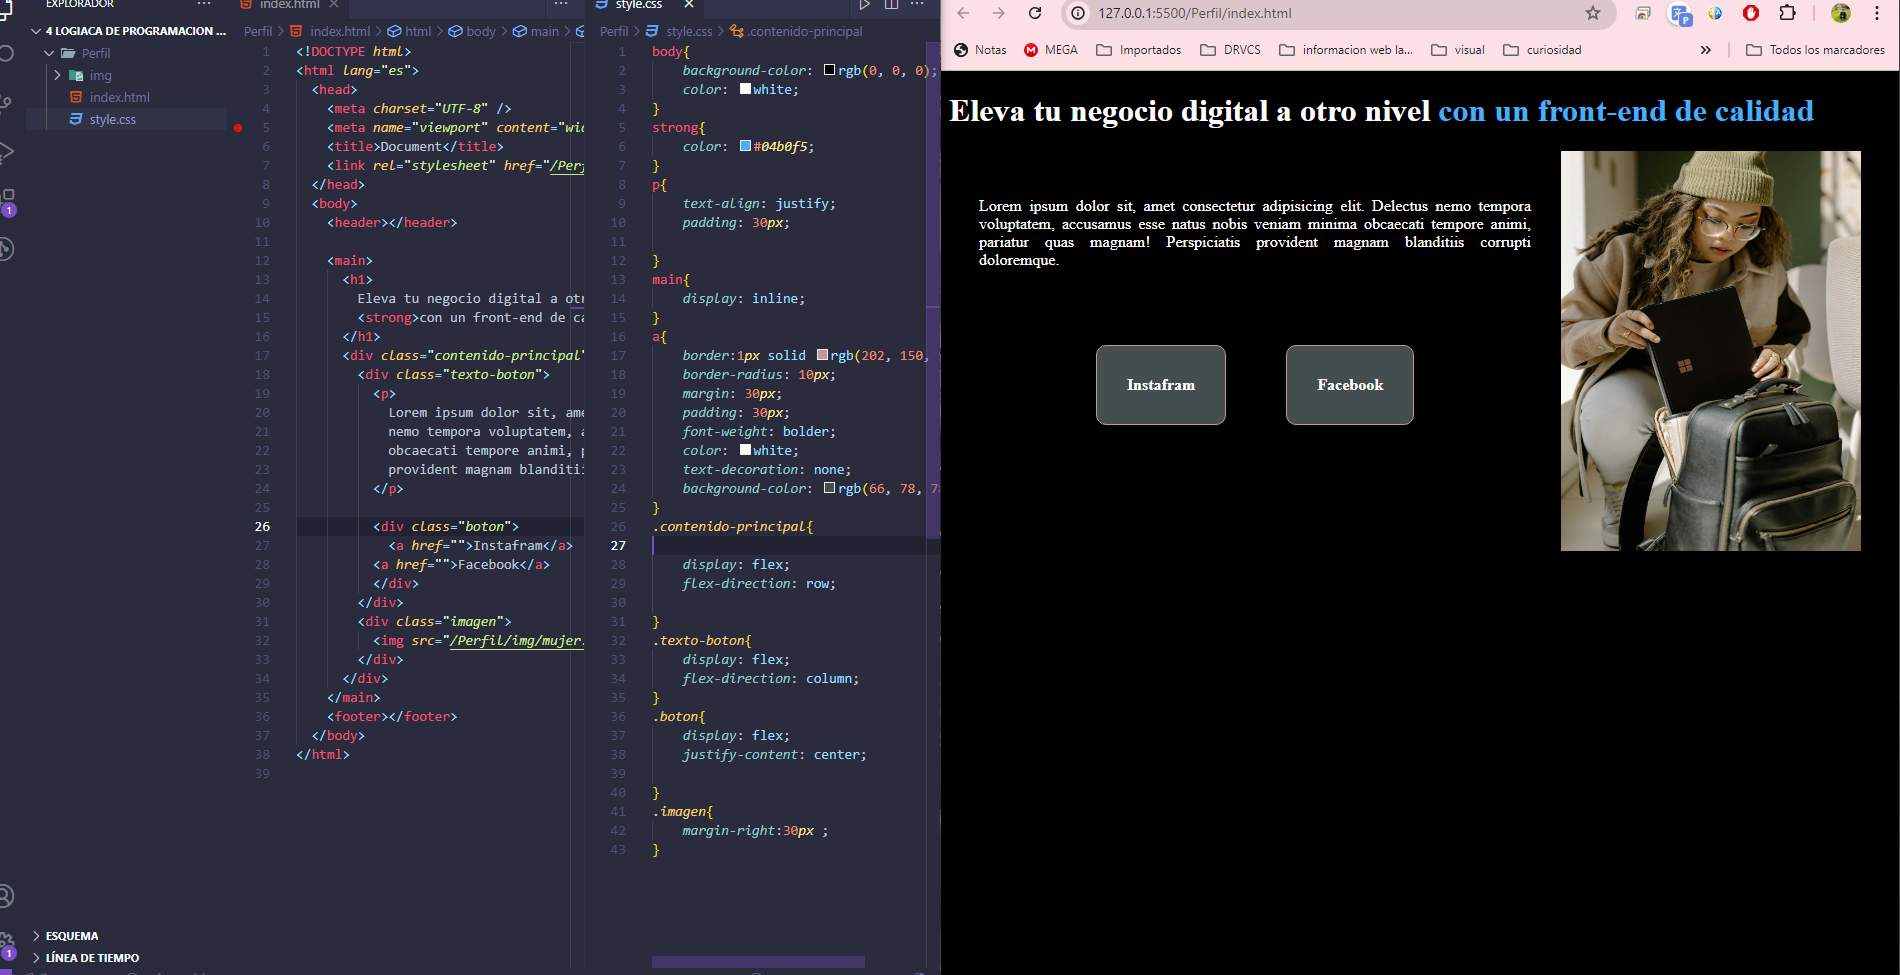Click the rgb(66, 78 background swatch
Image resolution: width=1900 pixels, height=975 pixels.
[x=830, y=488]
